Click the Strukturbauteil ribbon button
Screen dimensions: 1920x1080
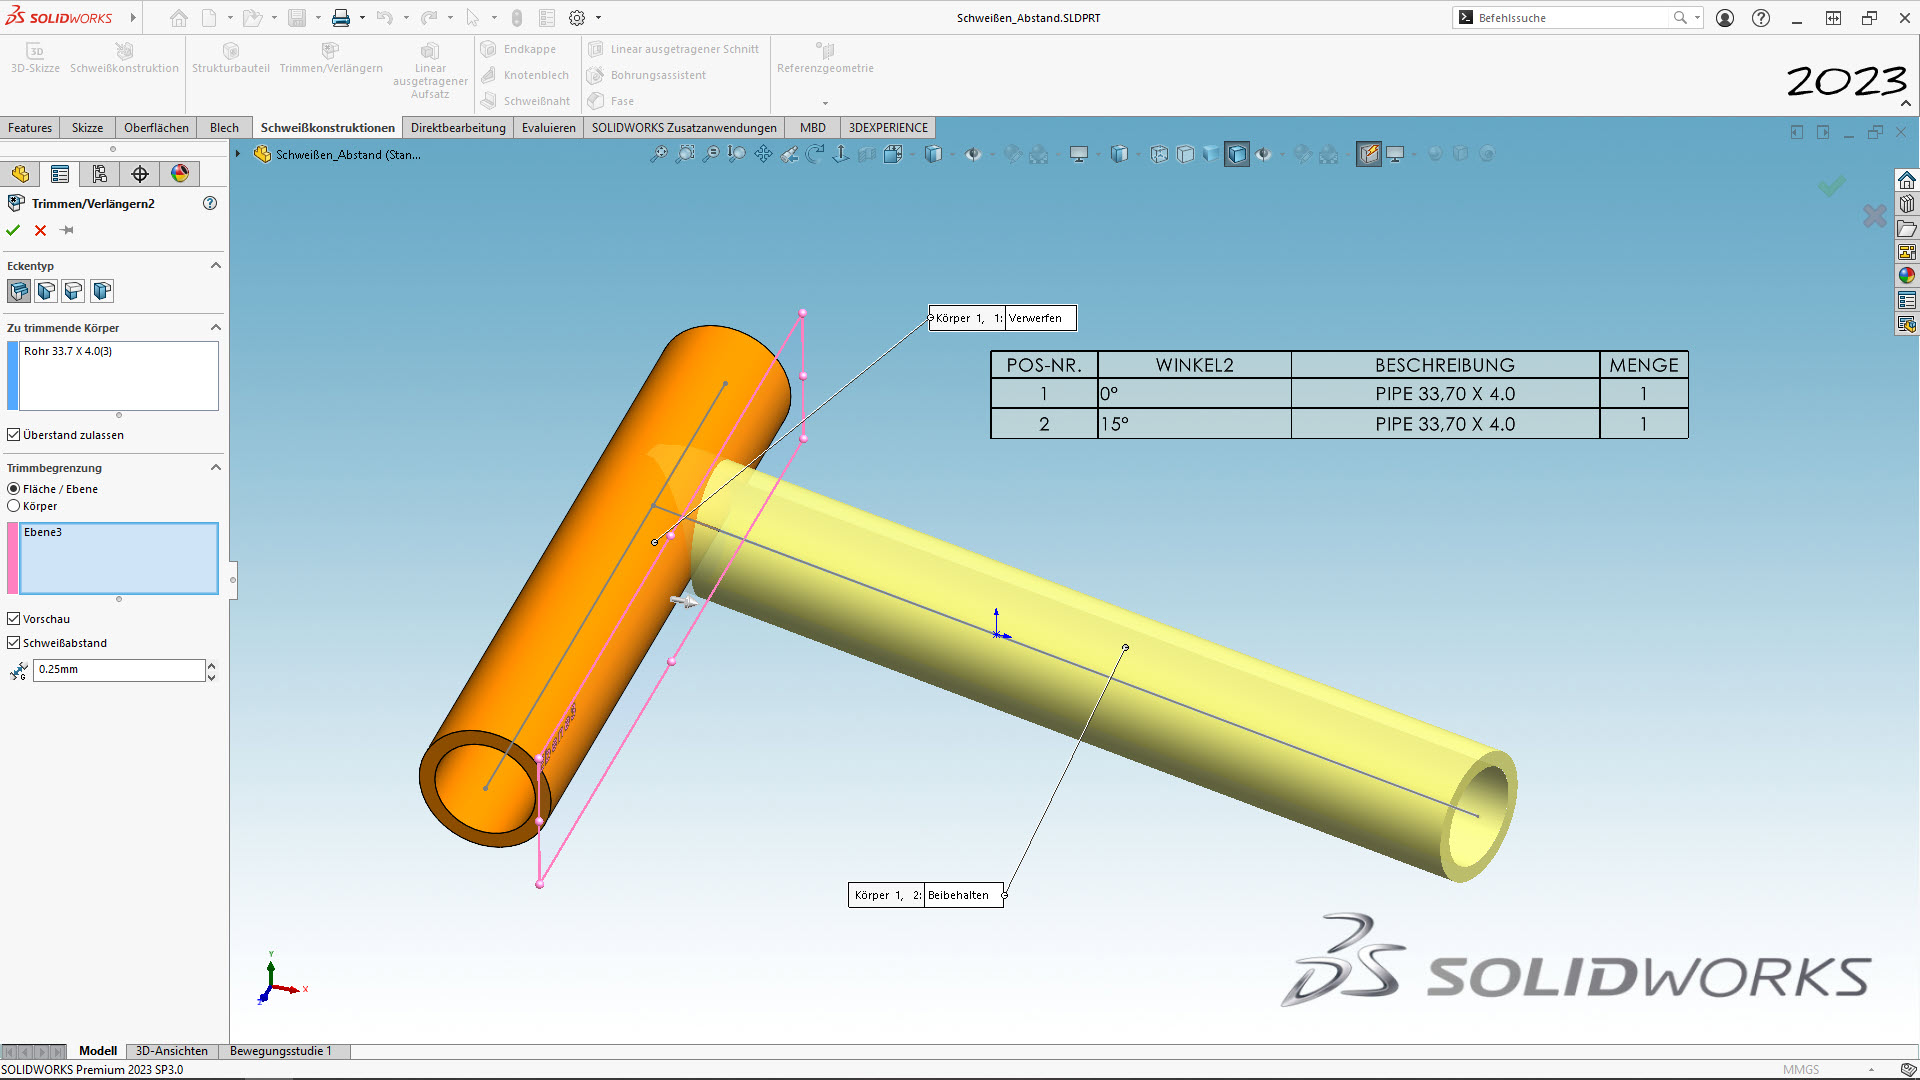click(231, 58)
